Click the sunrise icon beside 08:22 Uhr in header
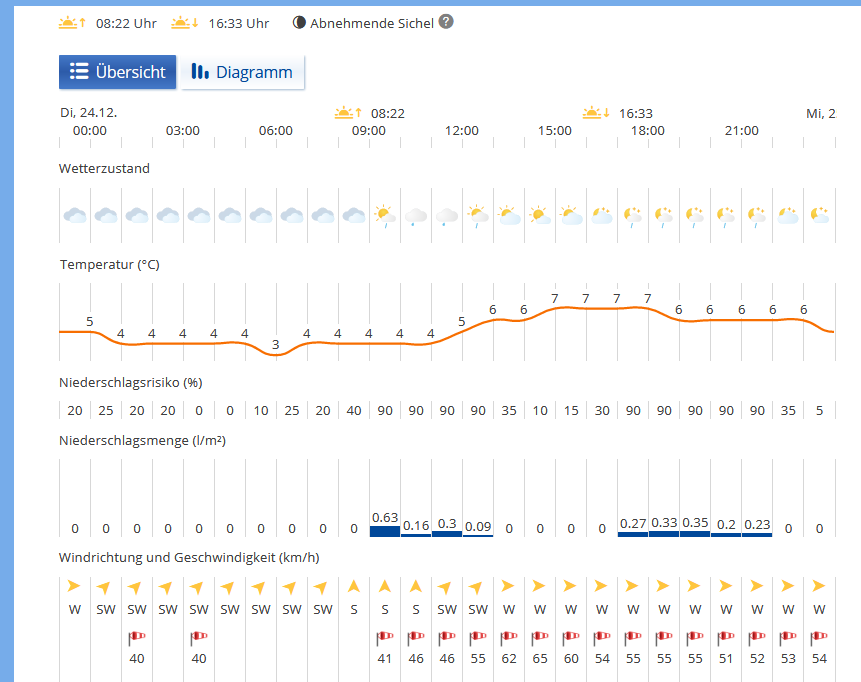861x682 pixels. [73, 22]
